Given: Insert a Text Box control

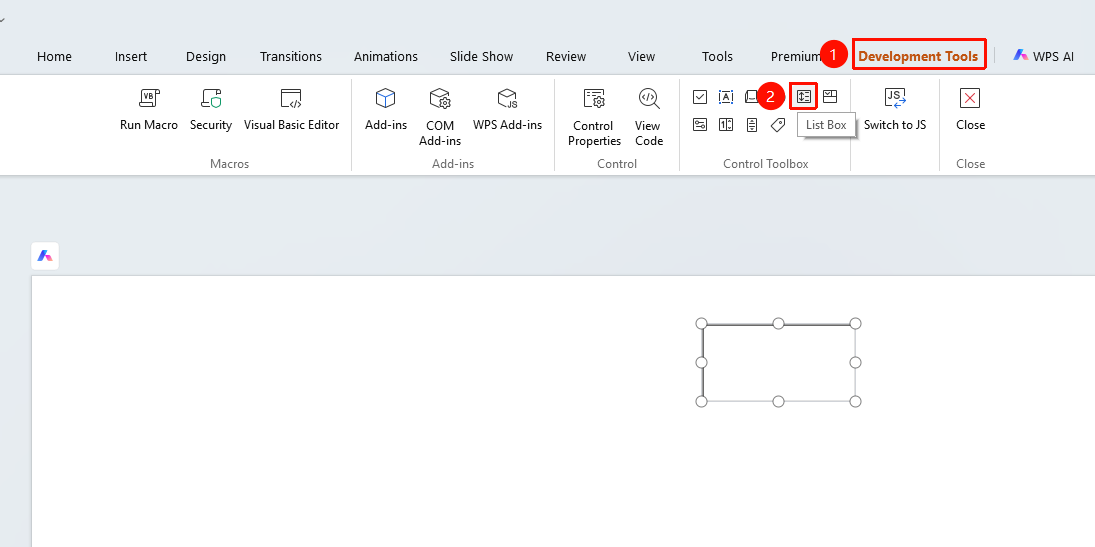Looking at the screenshot, I should click(x=726, y=97).
